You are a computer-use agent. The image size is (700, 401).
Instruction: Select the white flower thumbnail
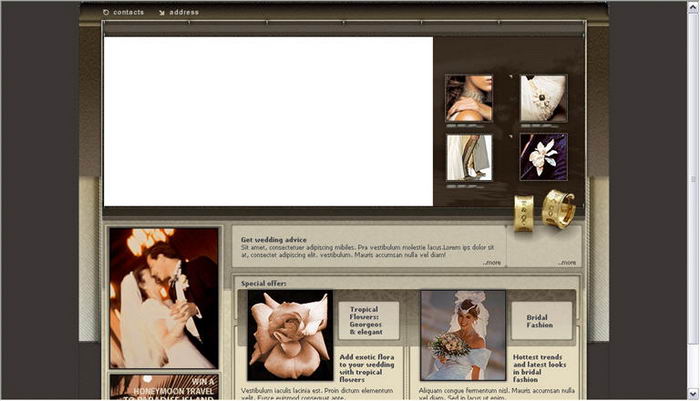coord(543,157)
